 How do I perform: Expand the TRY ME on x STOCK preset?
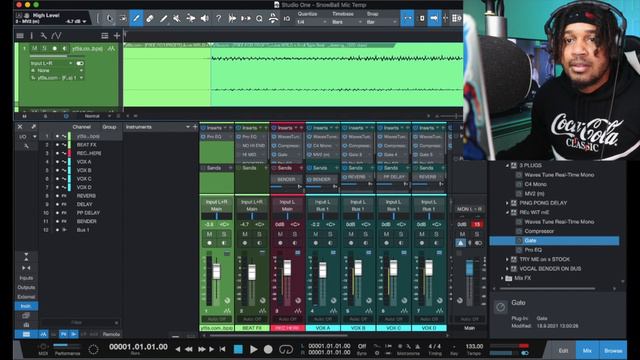(507, 259)
